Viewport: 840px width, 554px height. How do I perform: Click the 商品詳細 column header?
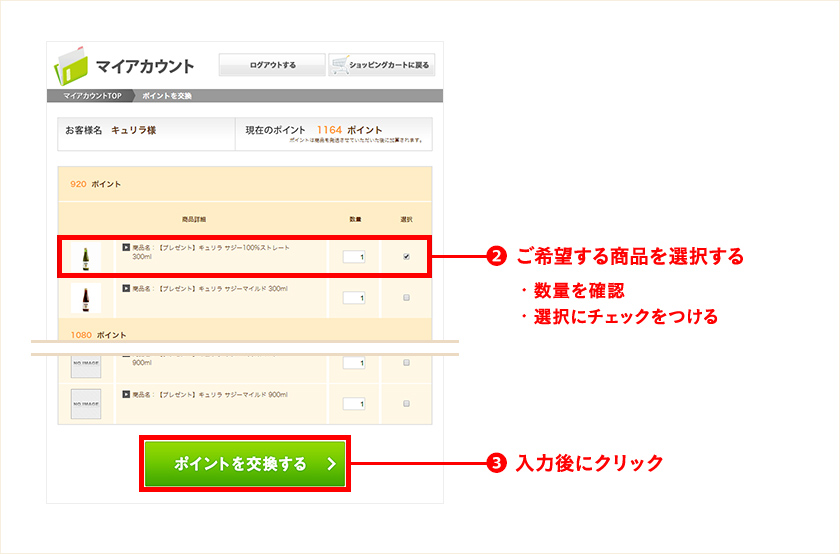(x=194, y=219)
